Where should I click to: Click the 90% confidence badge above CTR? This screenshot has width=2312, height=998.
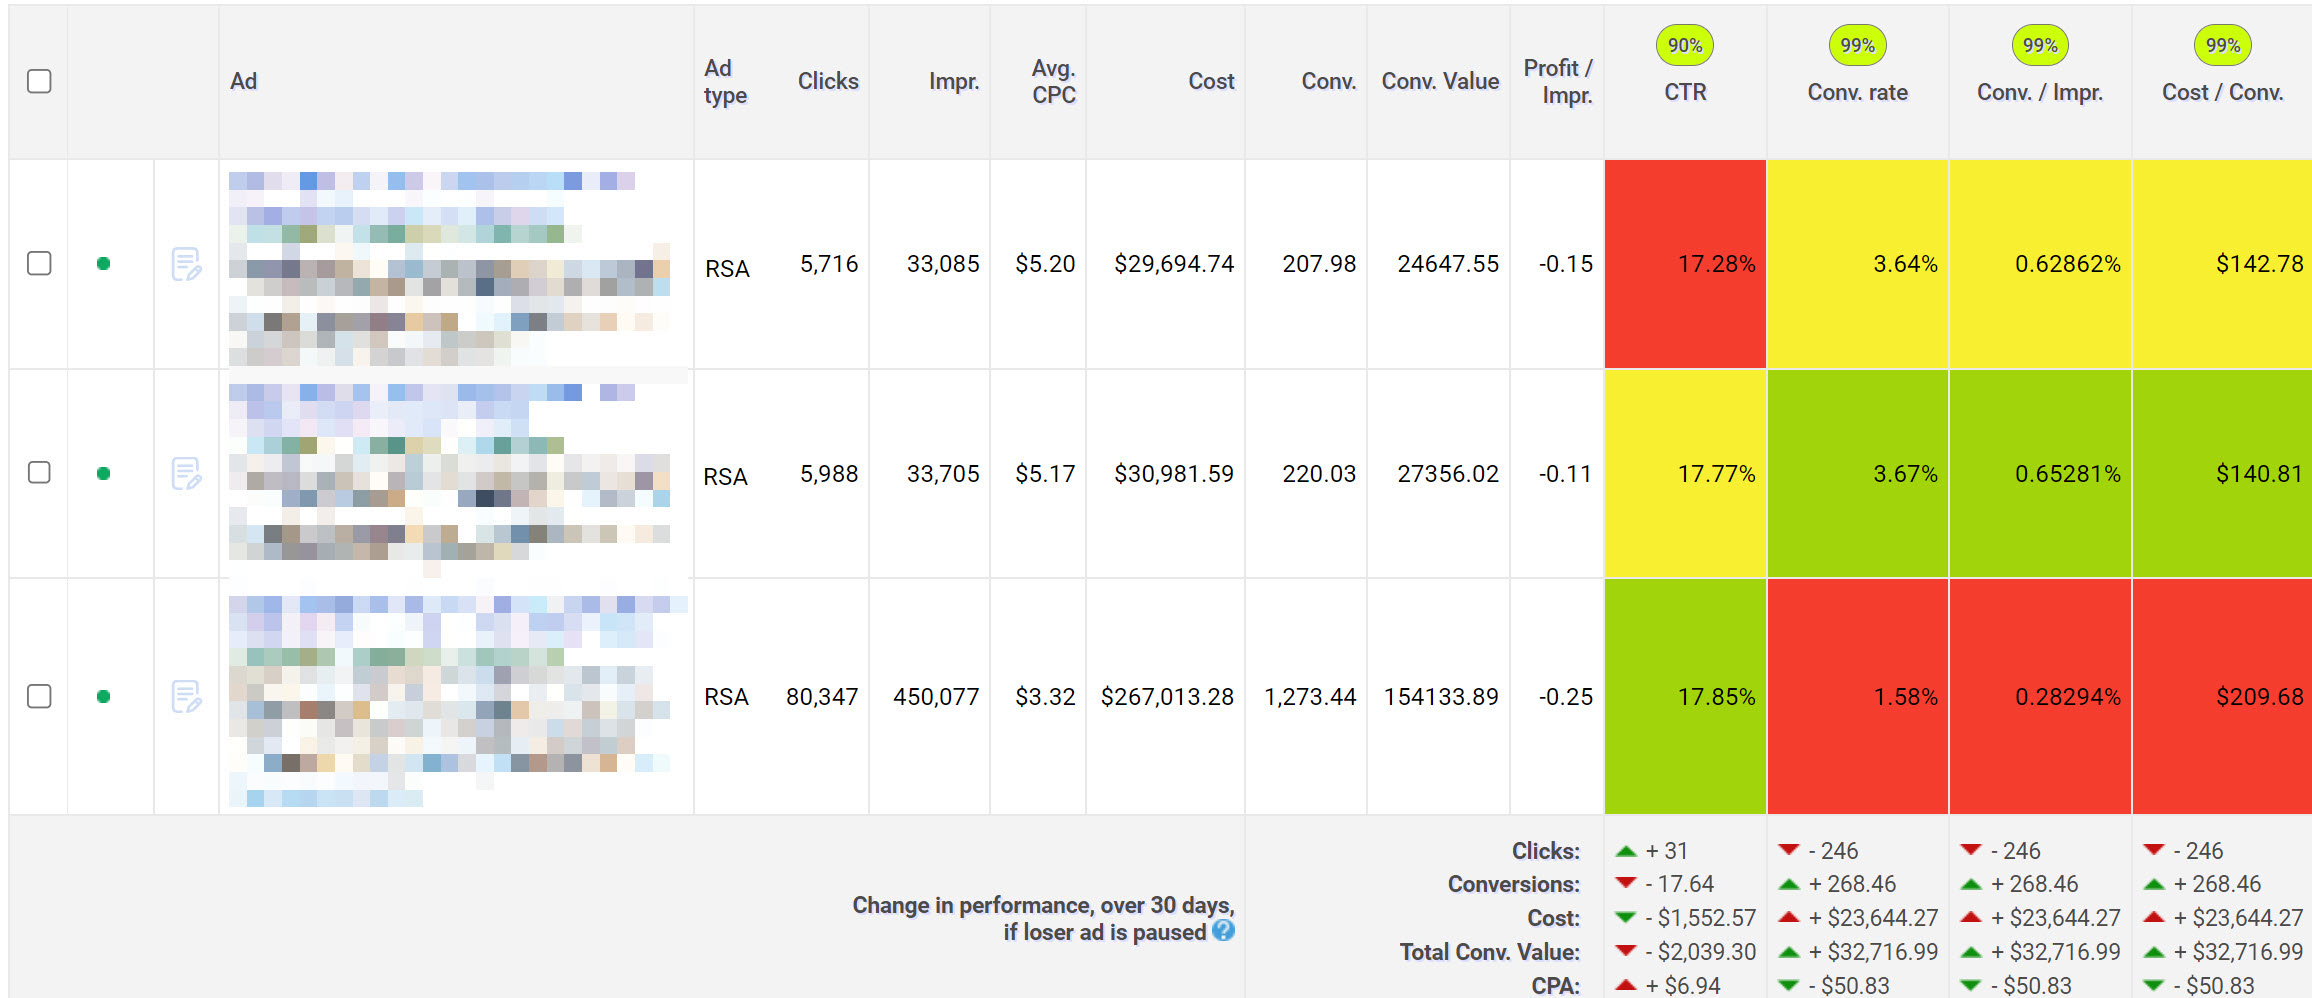(x=1684, y=46)
